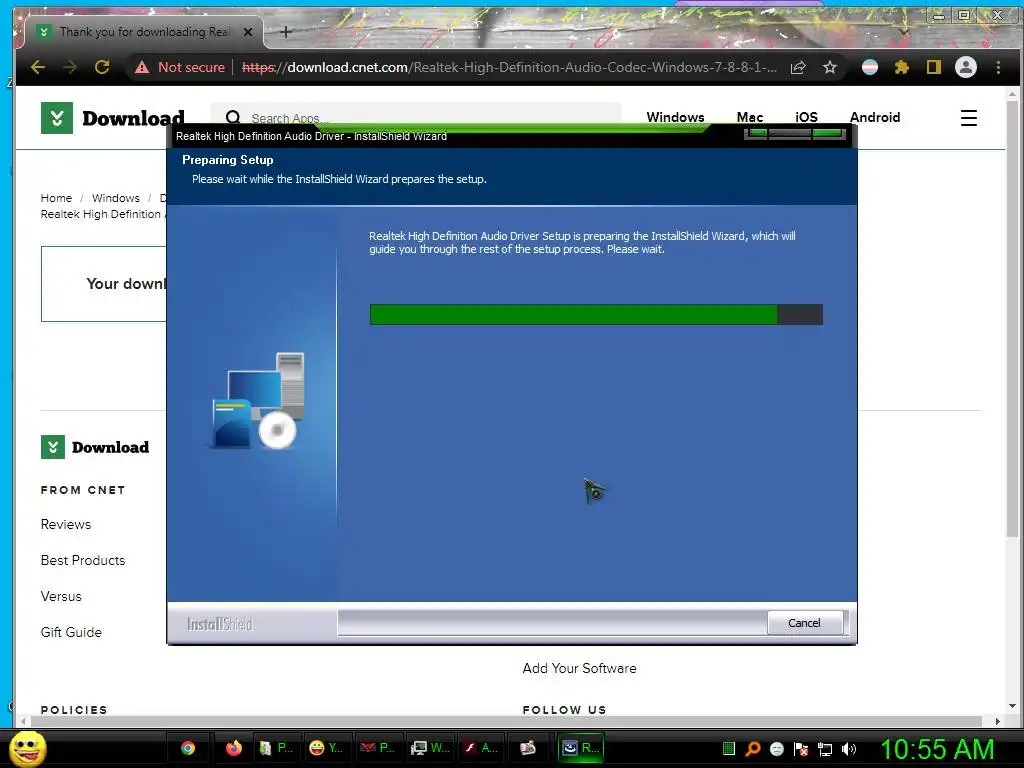
Task: Click the Chrome forward arrow
Action: point(70,67)
